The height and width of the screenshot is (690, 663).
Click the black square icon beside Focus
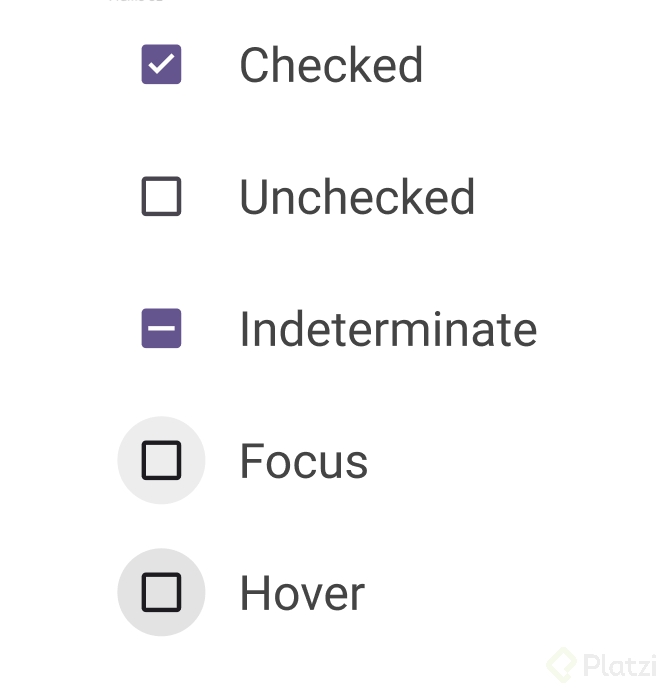point(161,461)
